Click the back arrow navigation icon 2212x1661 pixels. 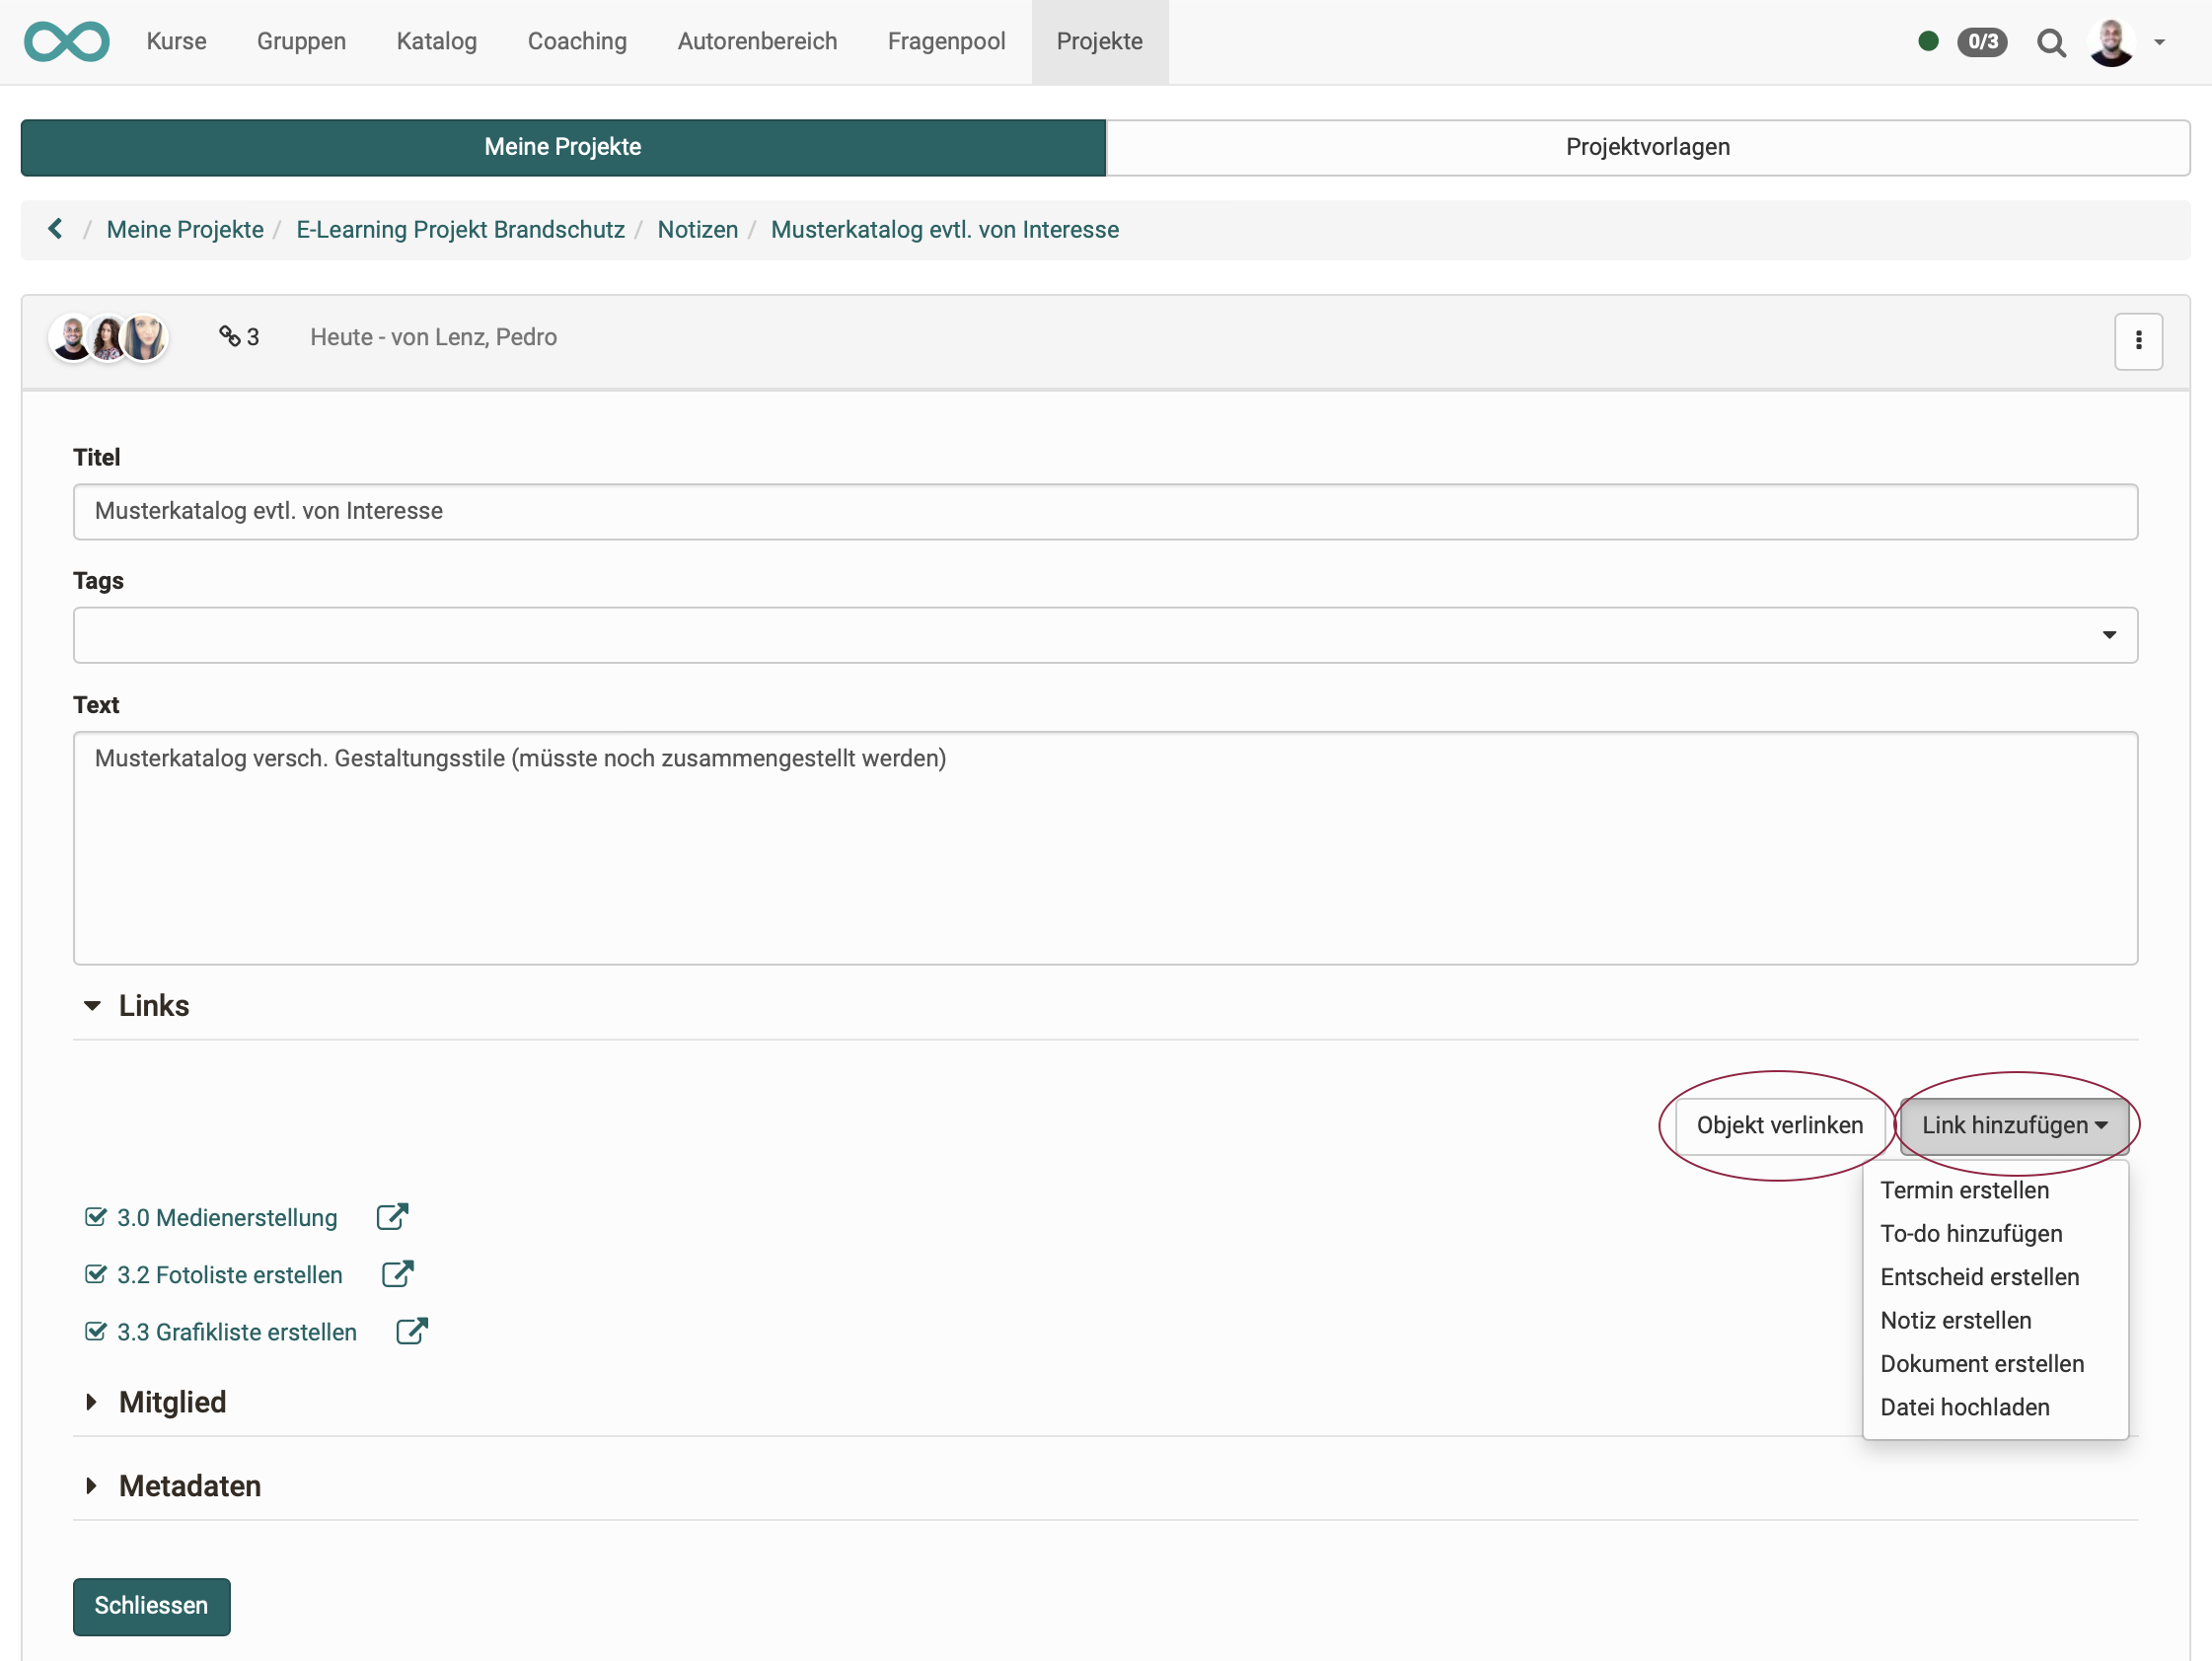tap(54, 229)
